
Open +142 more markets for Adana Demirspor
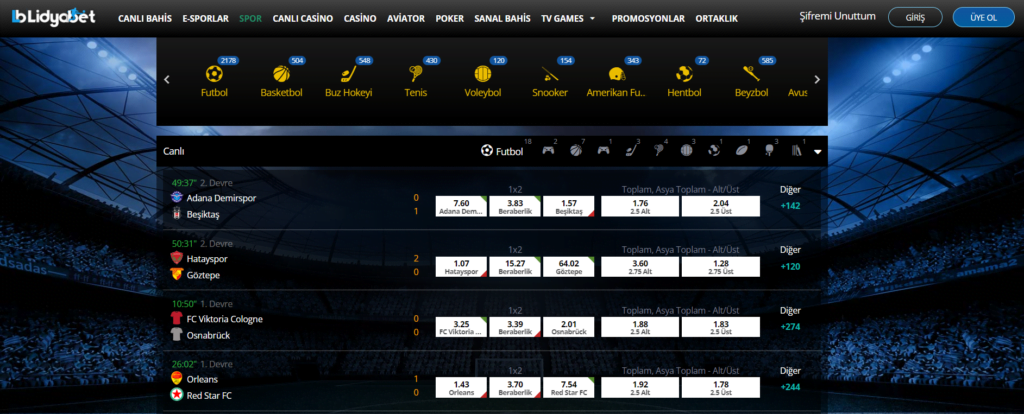pos(790,206)
